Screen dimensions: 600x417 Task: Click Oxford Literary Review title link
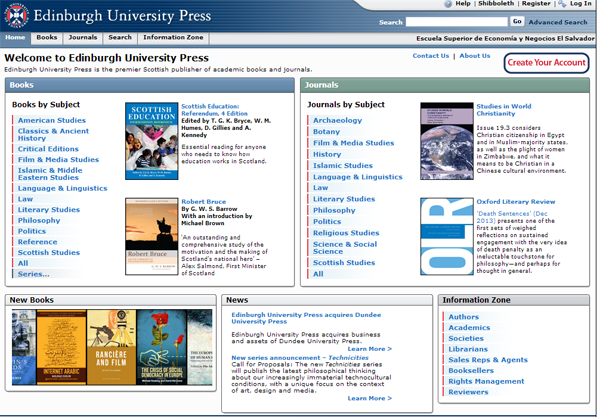515,202
